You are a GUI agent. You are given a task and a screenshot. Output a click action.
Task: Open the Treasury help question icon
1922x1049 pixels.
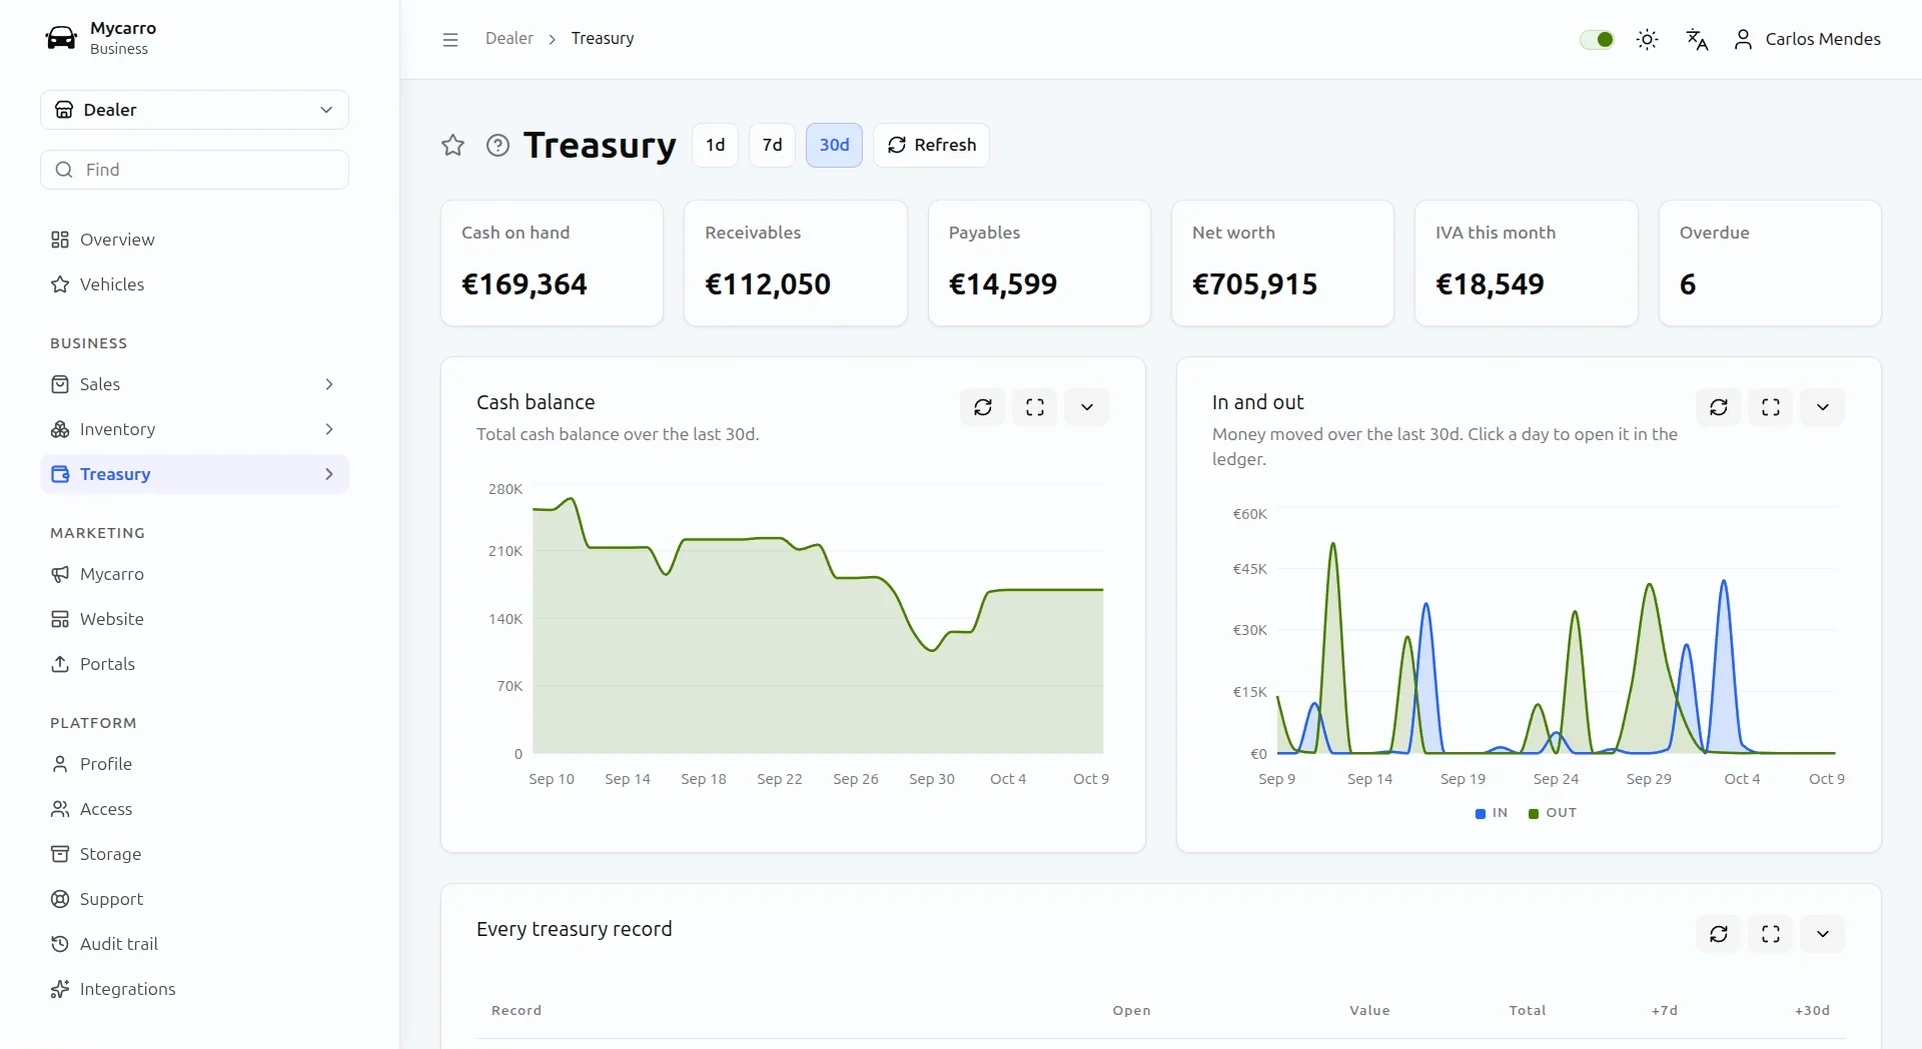click(498, 145)
